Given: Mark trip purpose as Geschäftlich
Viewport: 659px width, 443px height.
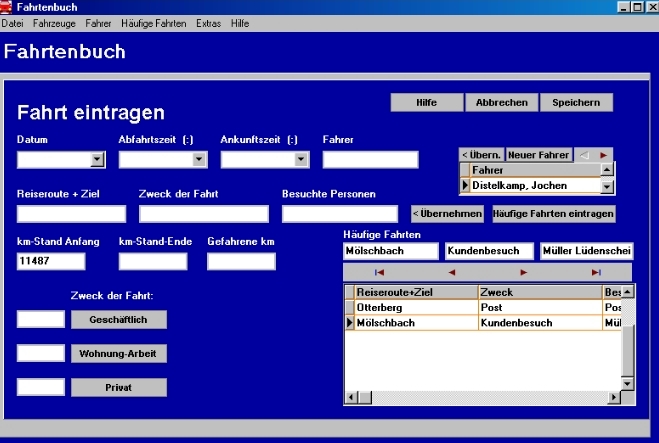Looking at the screenshot, I should 118,319.
